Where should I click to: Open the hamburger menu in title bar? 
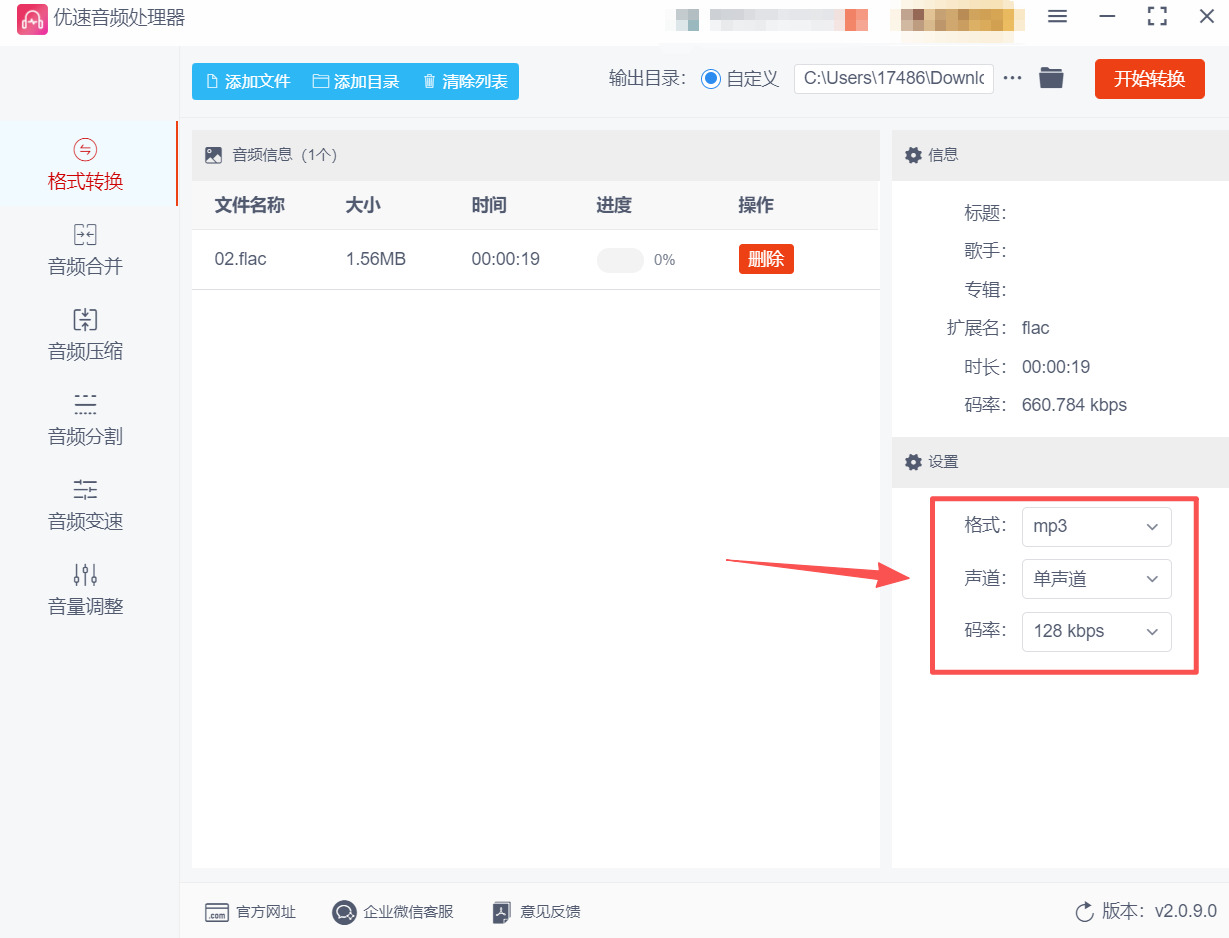pyautogui.click(x=1057, y=16)
